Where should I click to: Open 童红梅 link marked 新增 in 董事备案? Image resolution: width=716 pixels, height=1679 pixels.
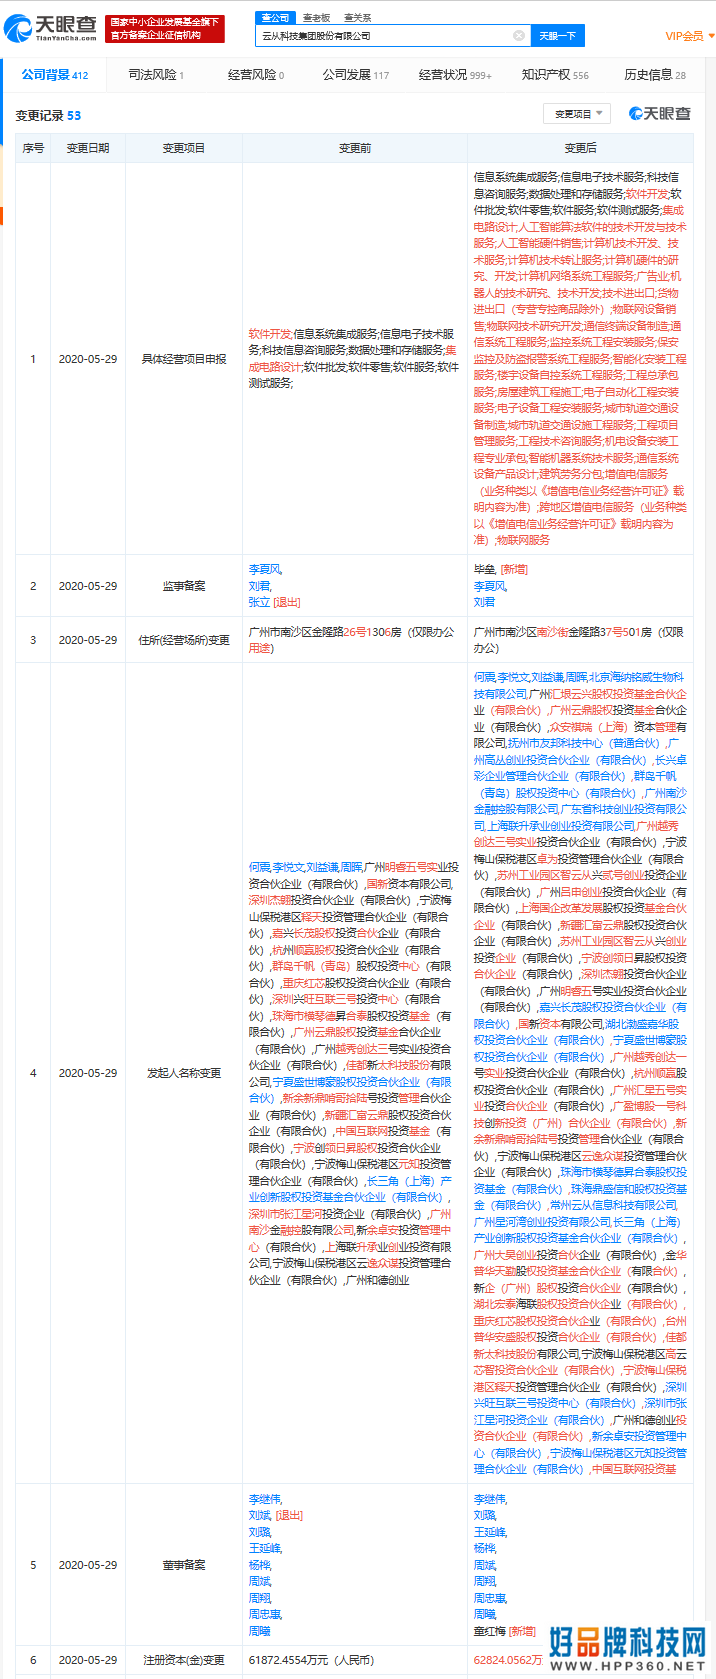[x=490, y=1631]
